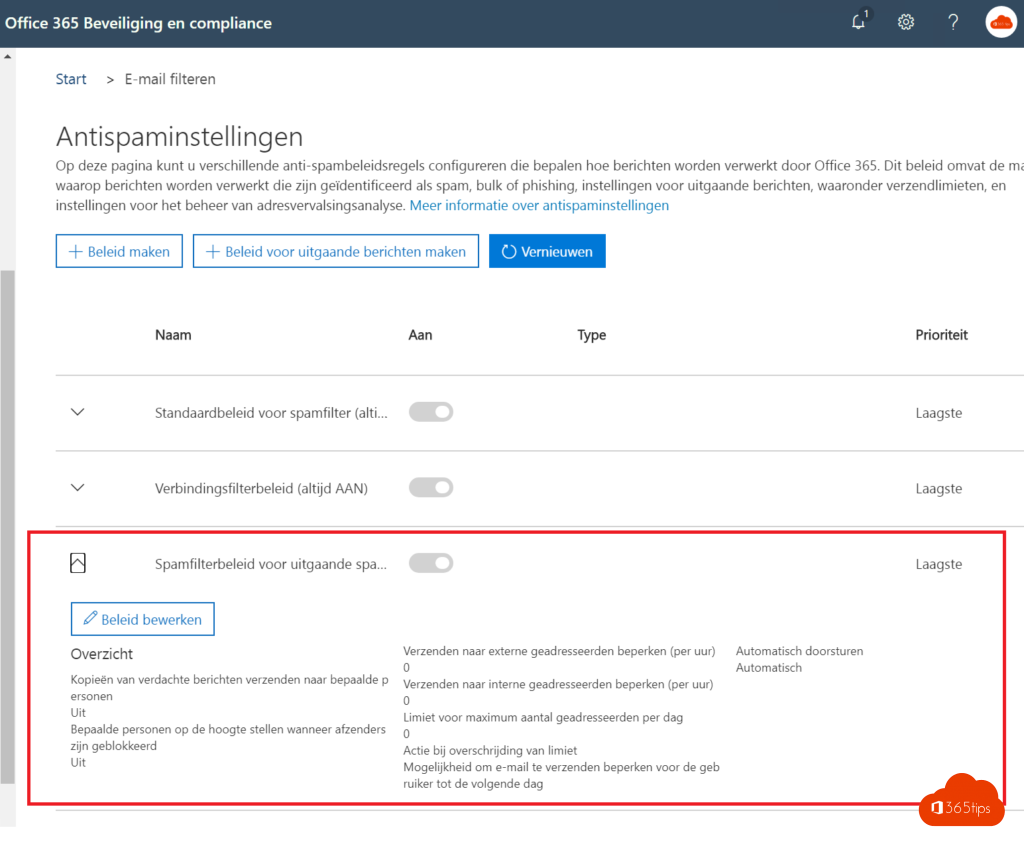This screenshot has height=862, width=1024.
Task: Expand the Verbindingsfilterbeleid row
Action: point(78,488)
